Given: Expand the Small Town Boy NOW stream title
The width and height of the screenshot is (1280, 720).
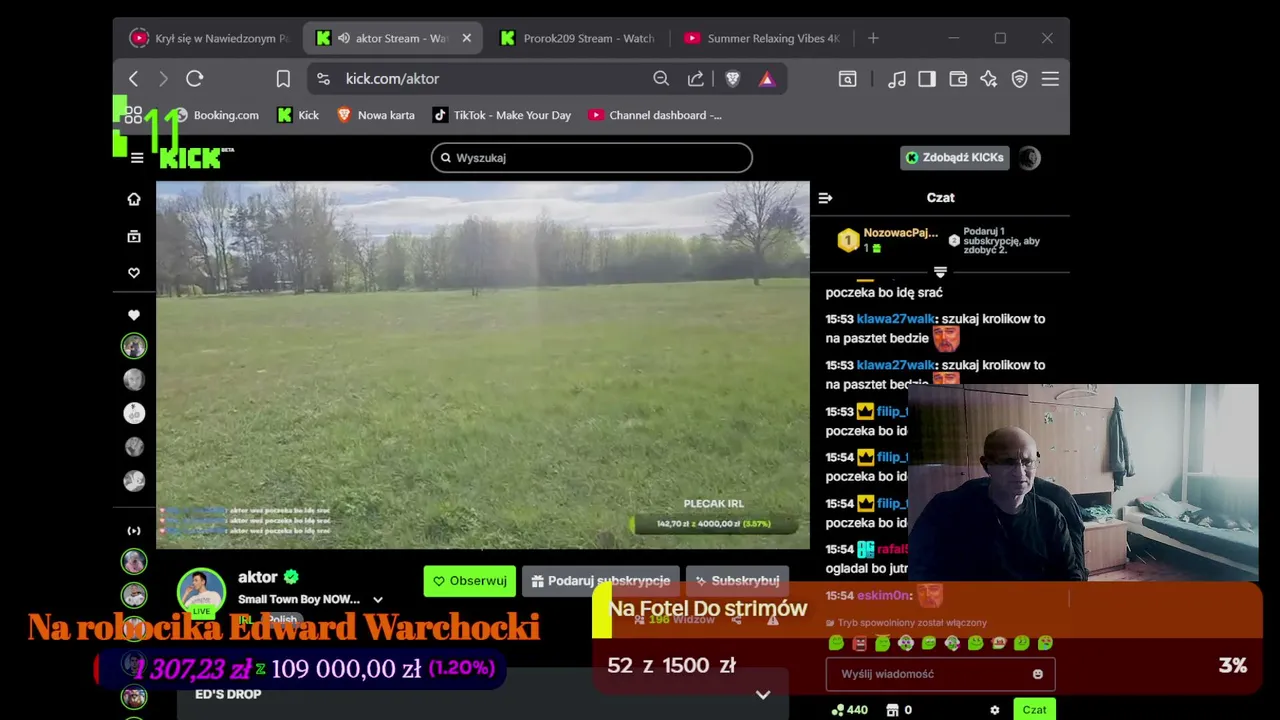Looking at the screenshot, I should pos(378,600).
